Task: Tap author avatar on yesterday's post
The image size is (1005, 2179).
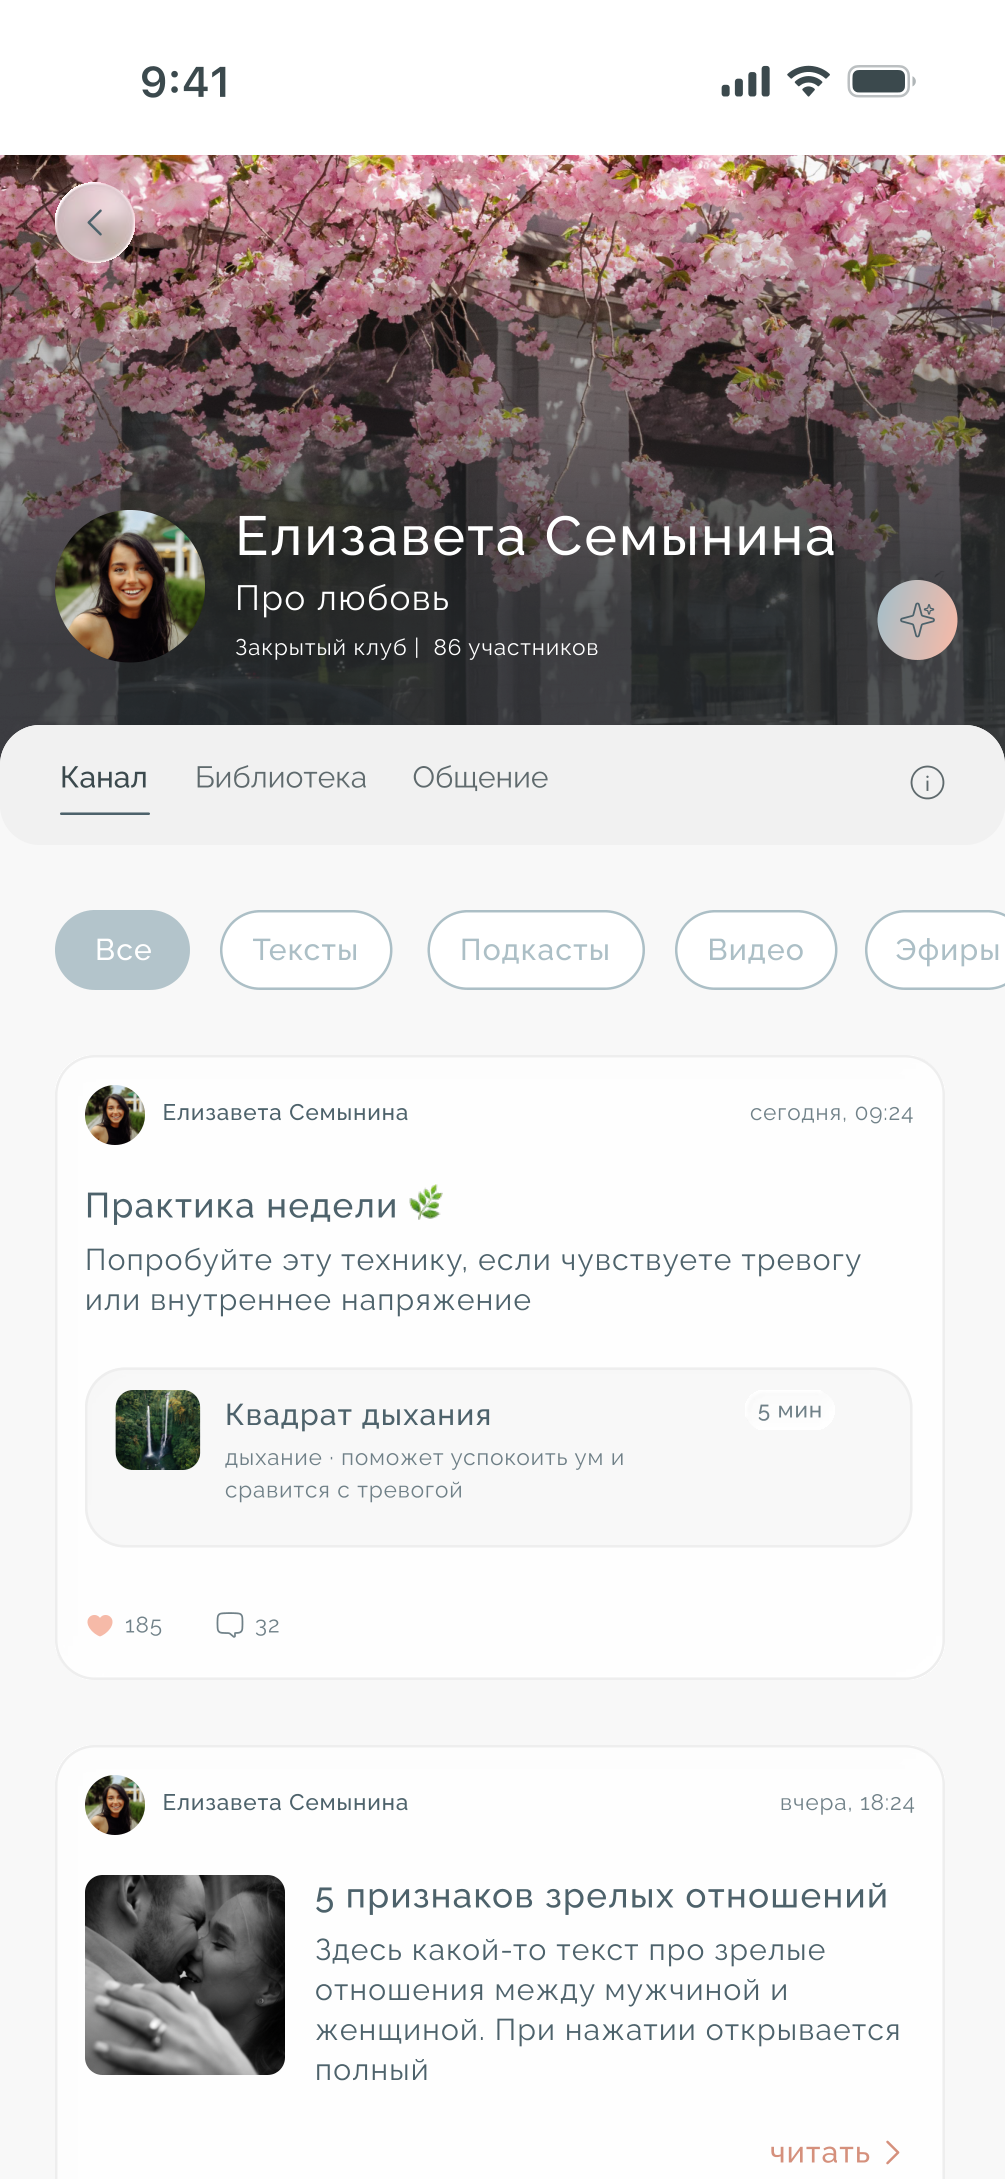Action: tap(115, 1805)
